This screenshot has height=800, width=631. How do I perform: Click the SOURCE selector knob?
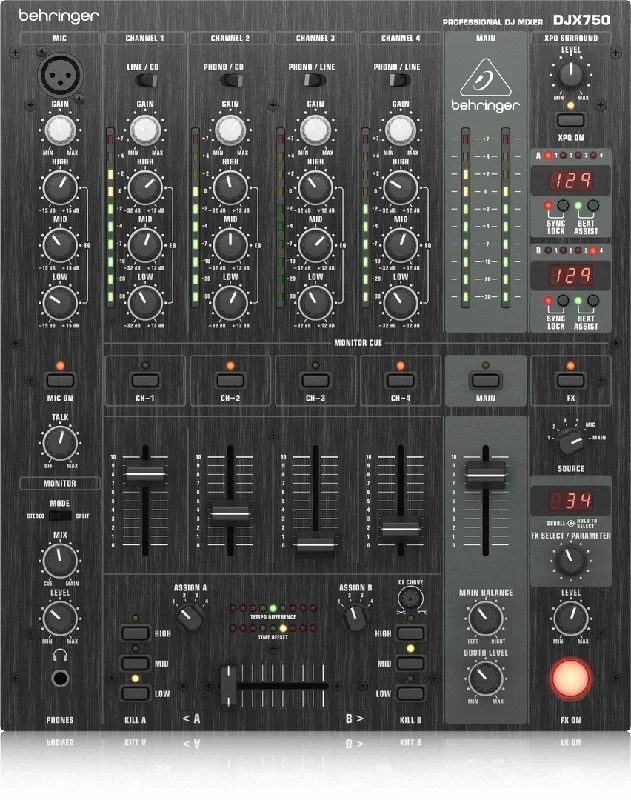(570, 442)
